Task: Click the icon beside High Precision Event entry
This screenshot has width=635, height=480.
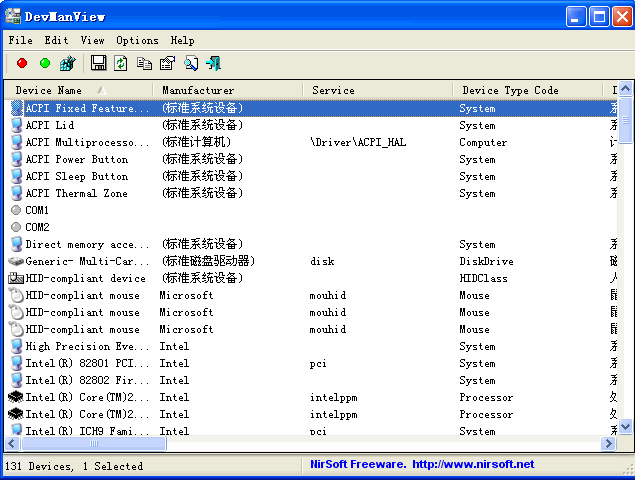Action: pyautogui.click(x=16, y=346)
